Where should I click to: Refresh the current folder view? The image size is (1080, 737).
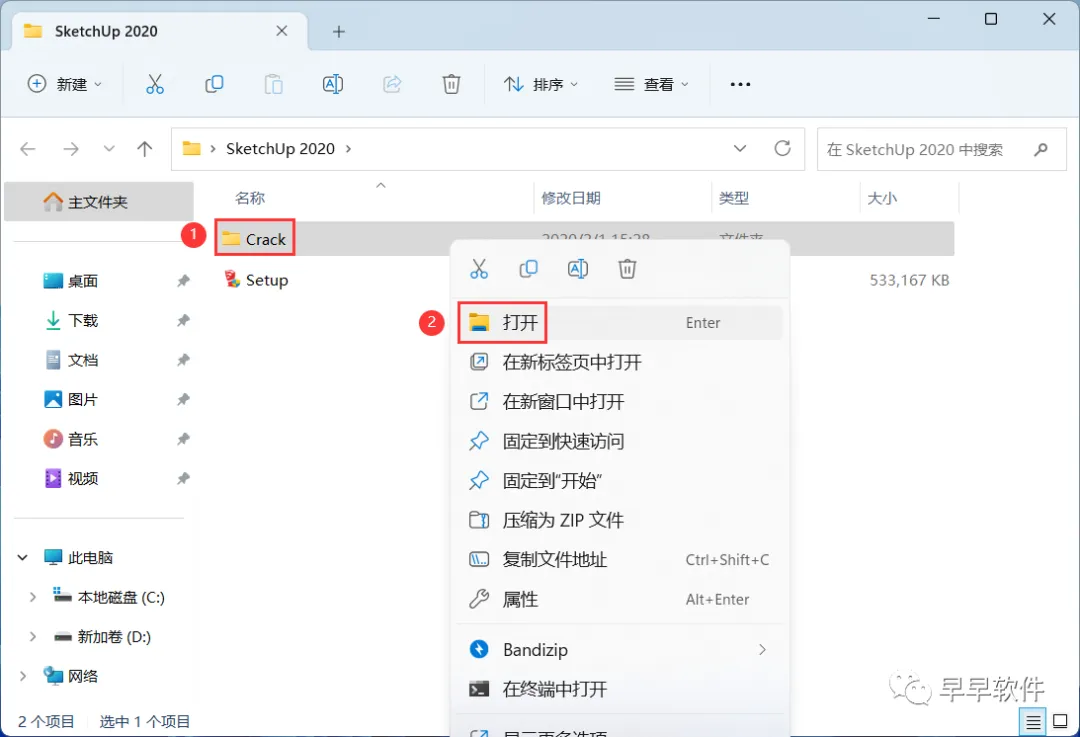pos(782,148)
